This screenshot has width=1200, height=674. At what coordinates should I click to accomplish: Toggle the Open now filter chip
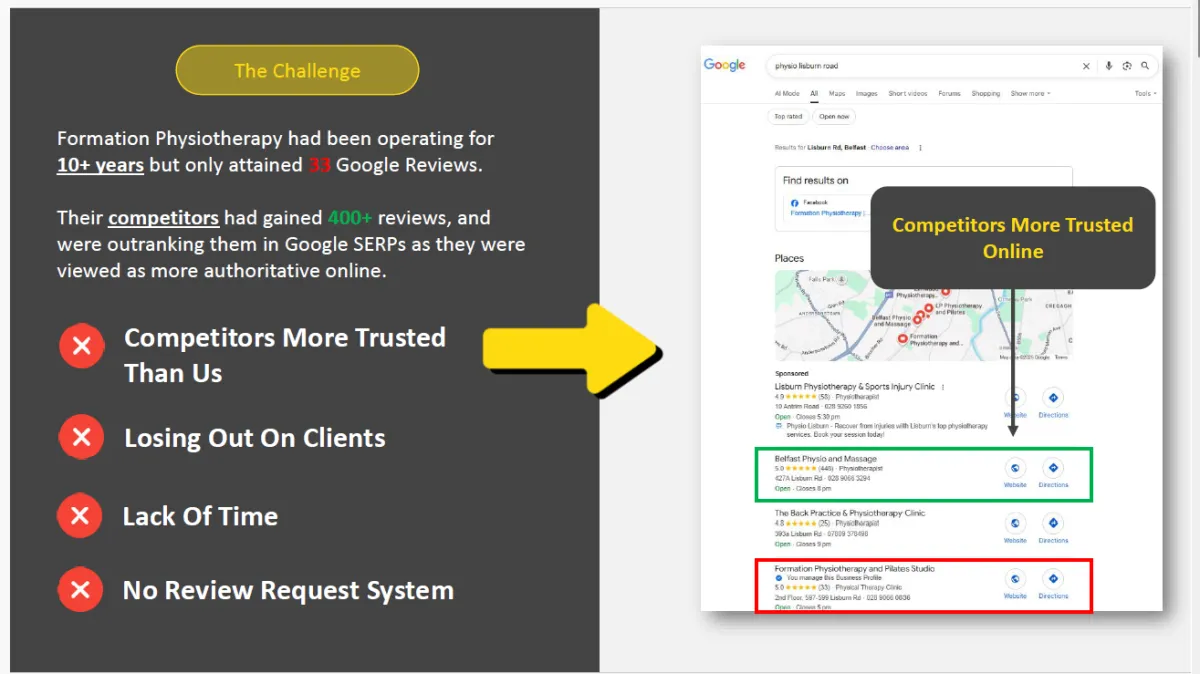[834, 117]
